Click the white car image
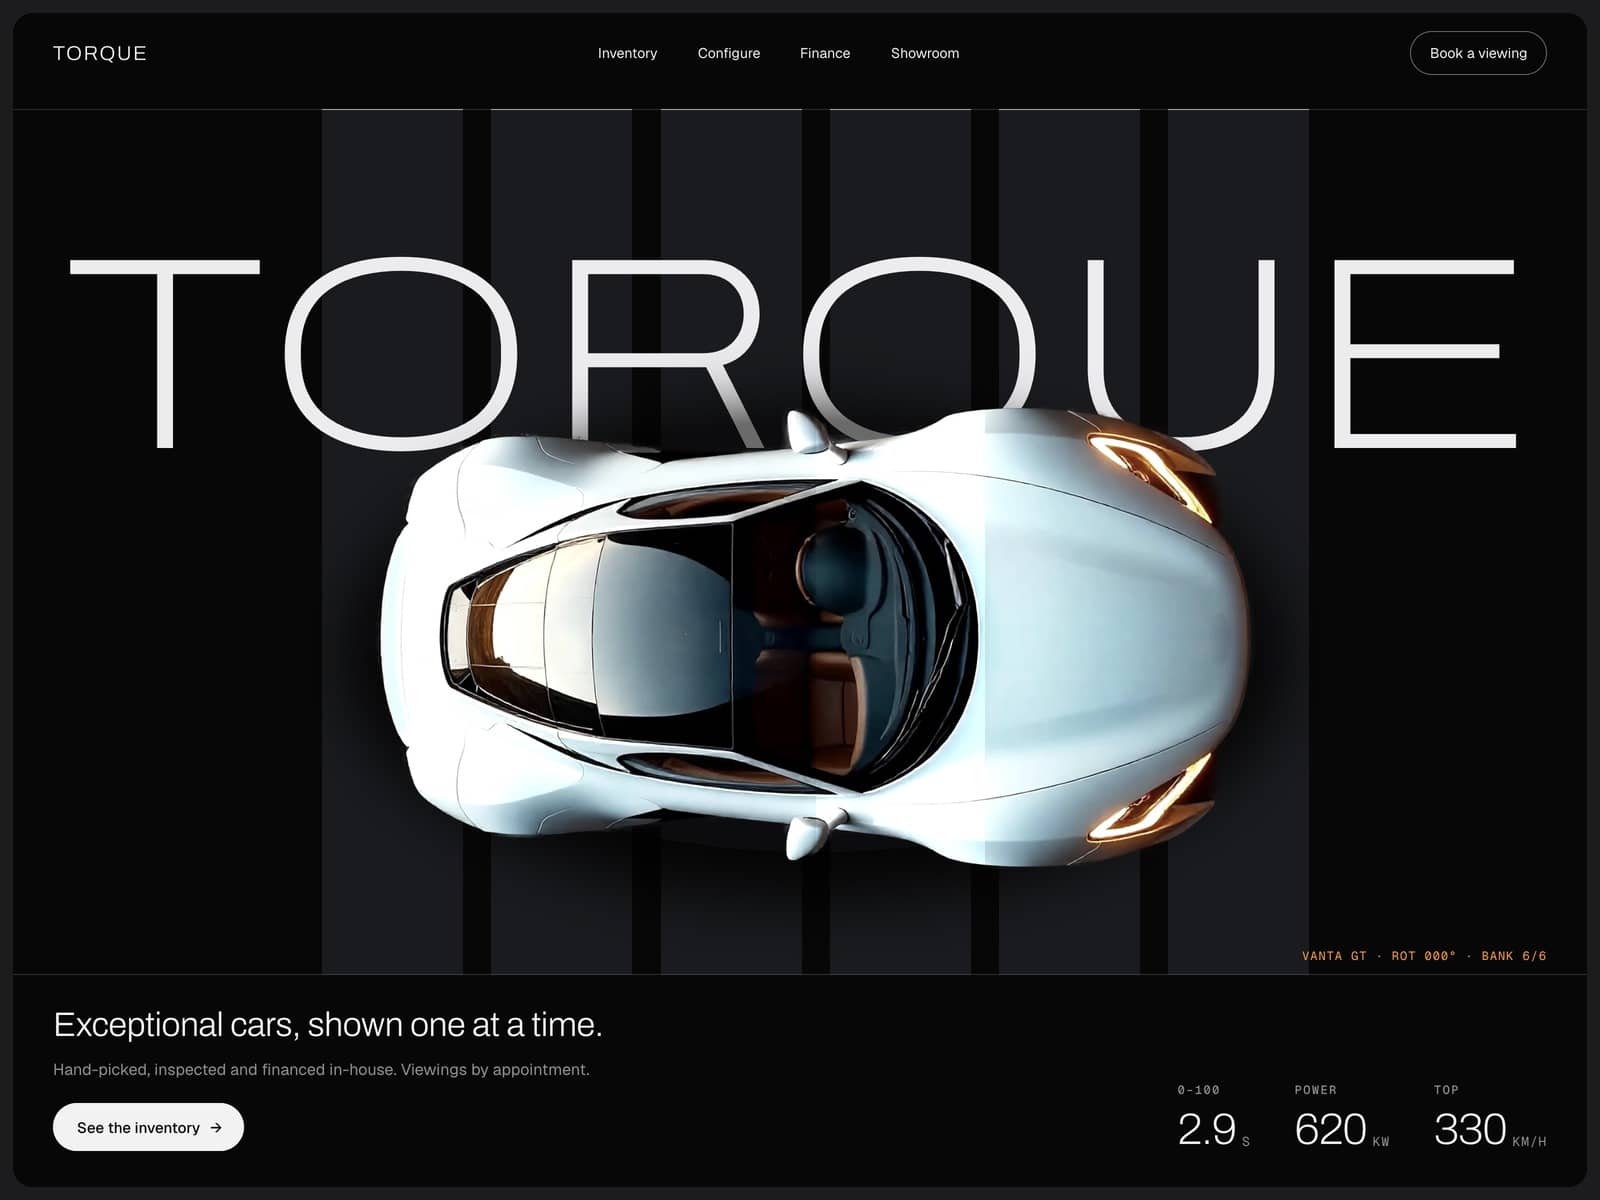This screenshot has height=1200, width=1600. (815, 637)
